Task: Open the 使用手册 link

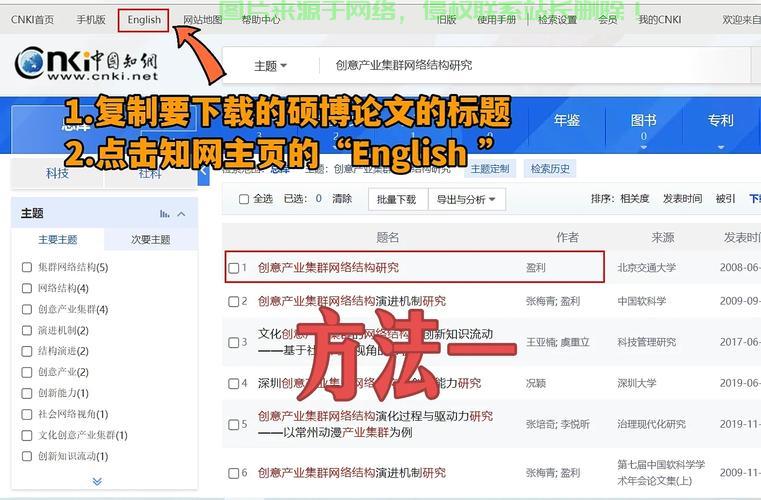Action: pos(496,19)
